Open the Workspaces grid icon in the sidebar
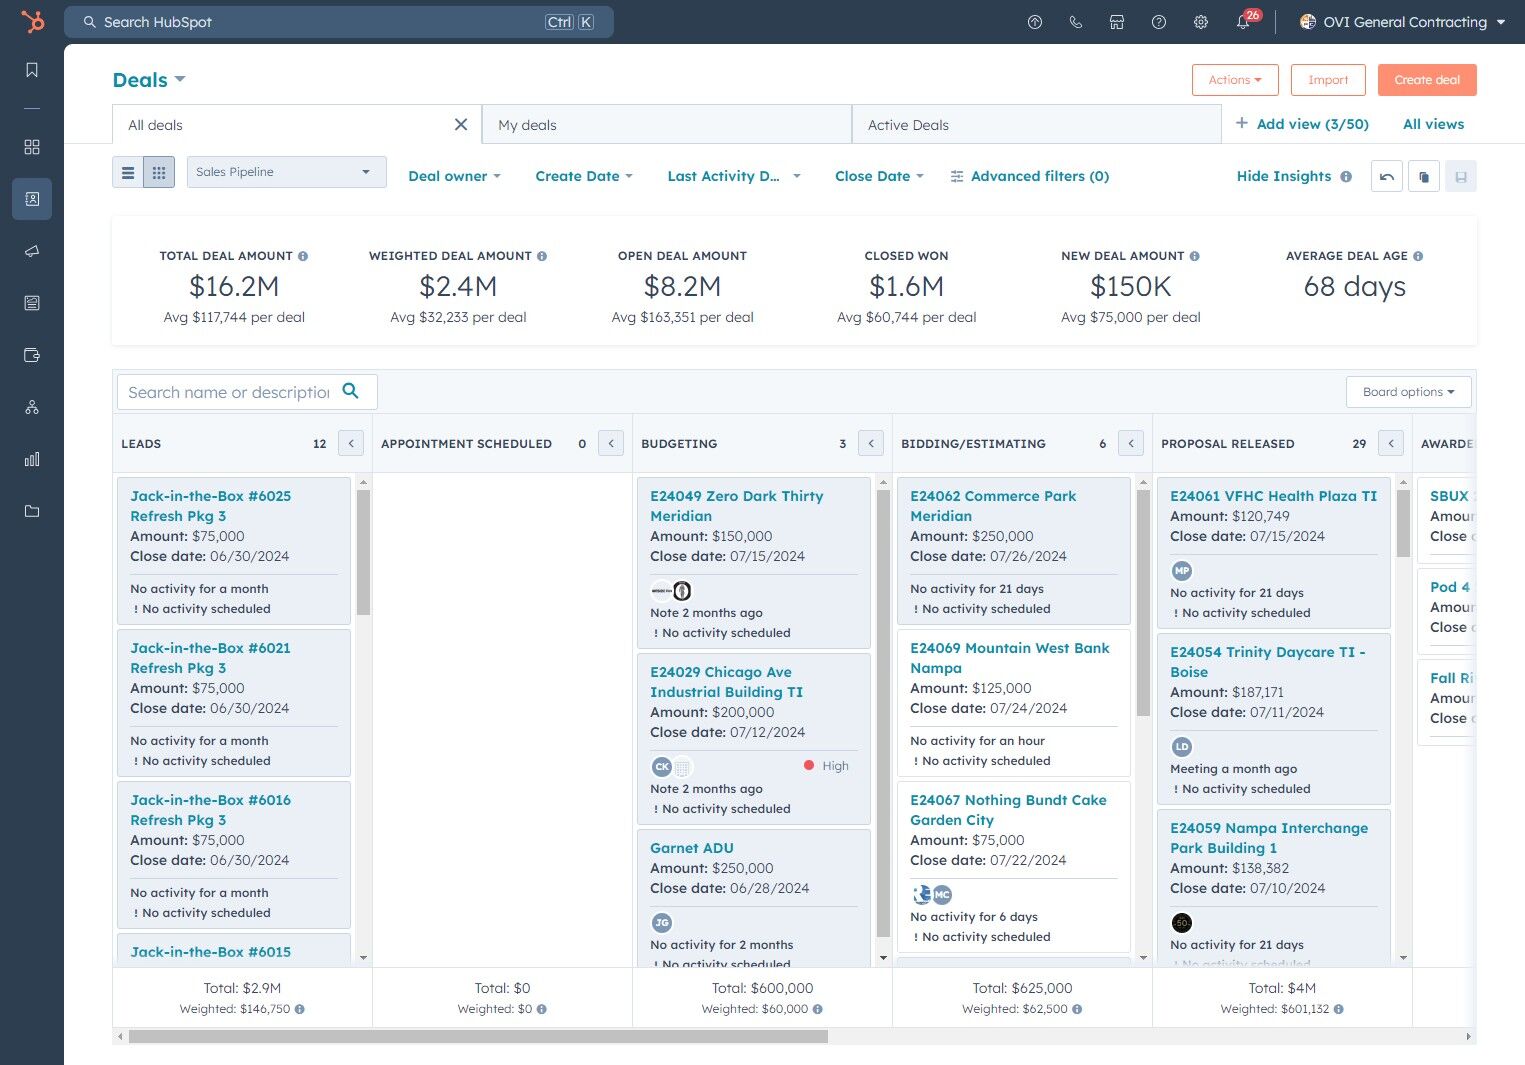The width and height of the screenshot is (1525, 1065). coord(32,147)
